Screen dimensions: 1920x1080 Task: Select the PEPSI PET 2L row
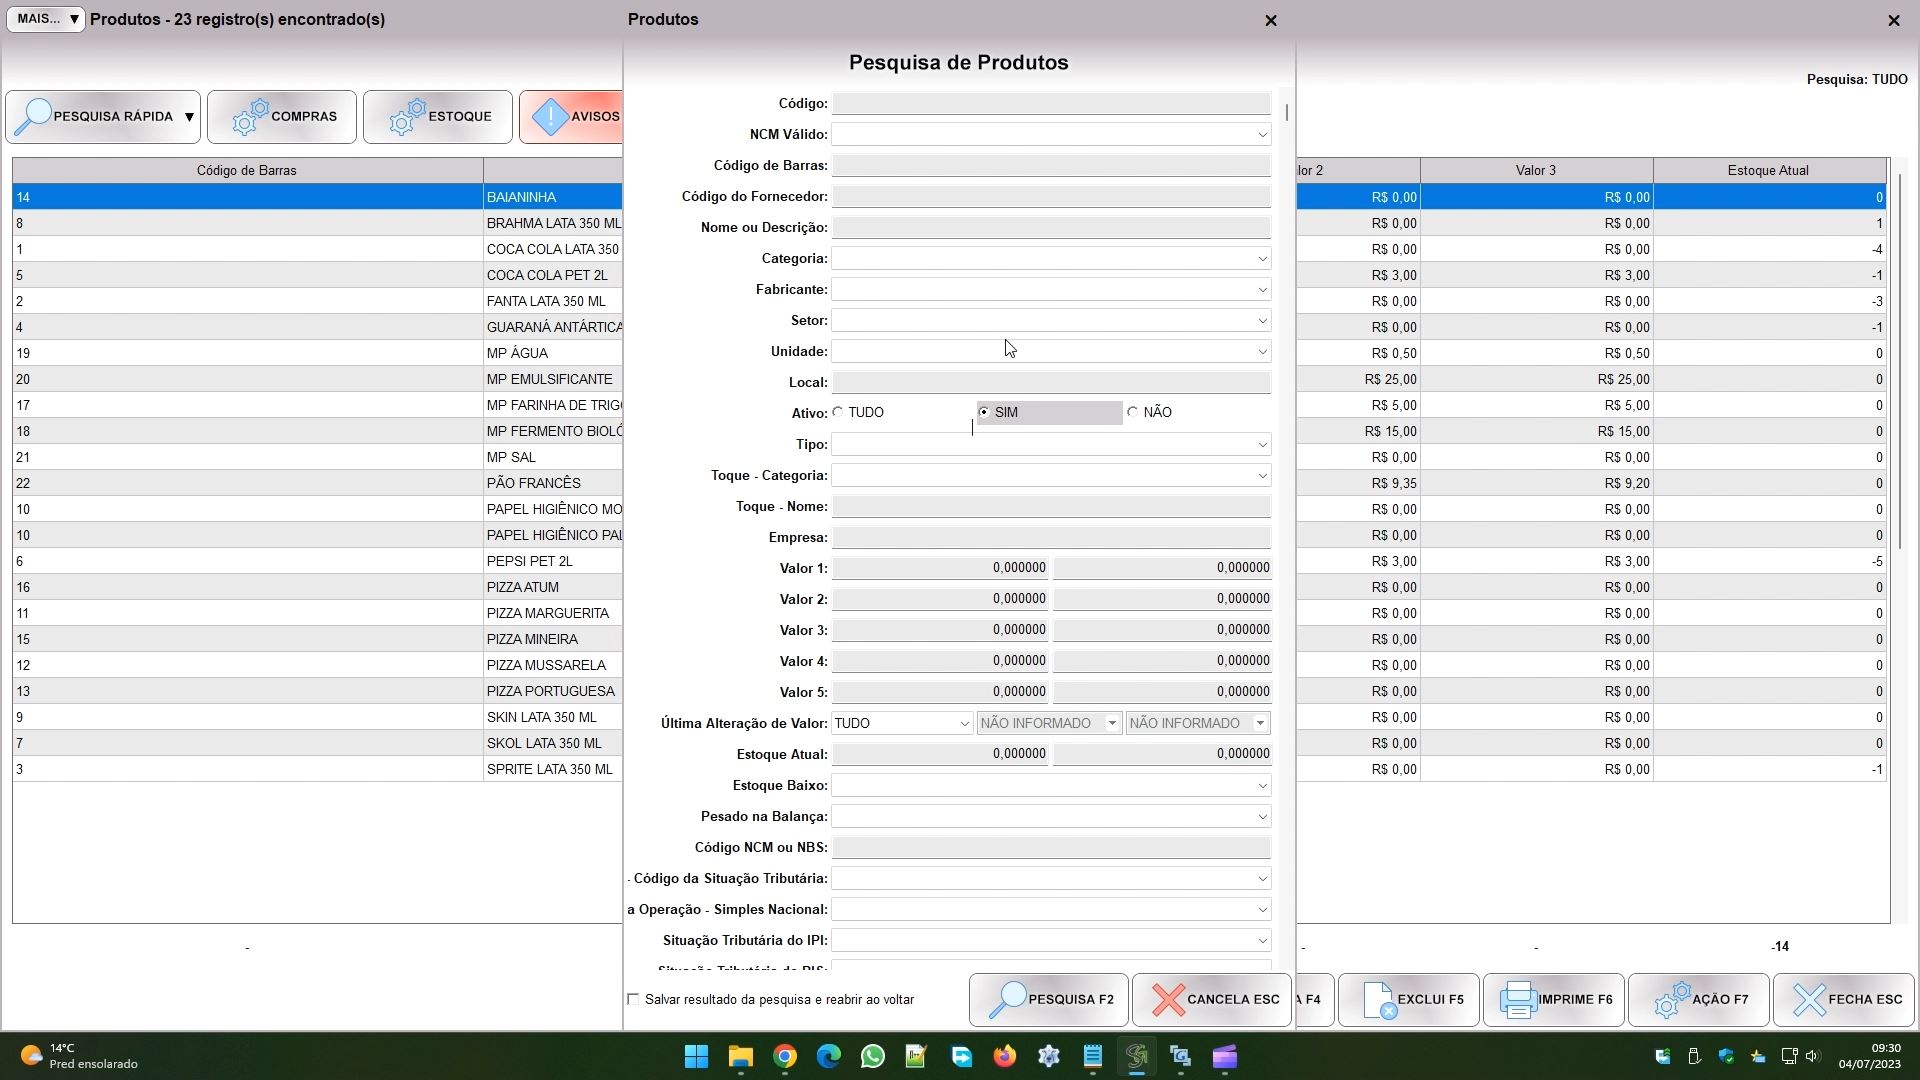tap(318, 561)
